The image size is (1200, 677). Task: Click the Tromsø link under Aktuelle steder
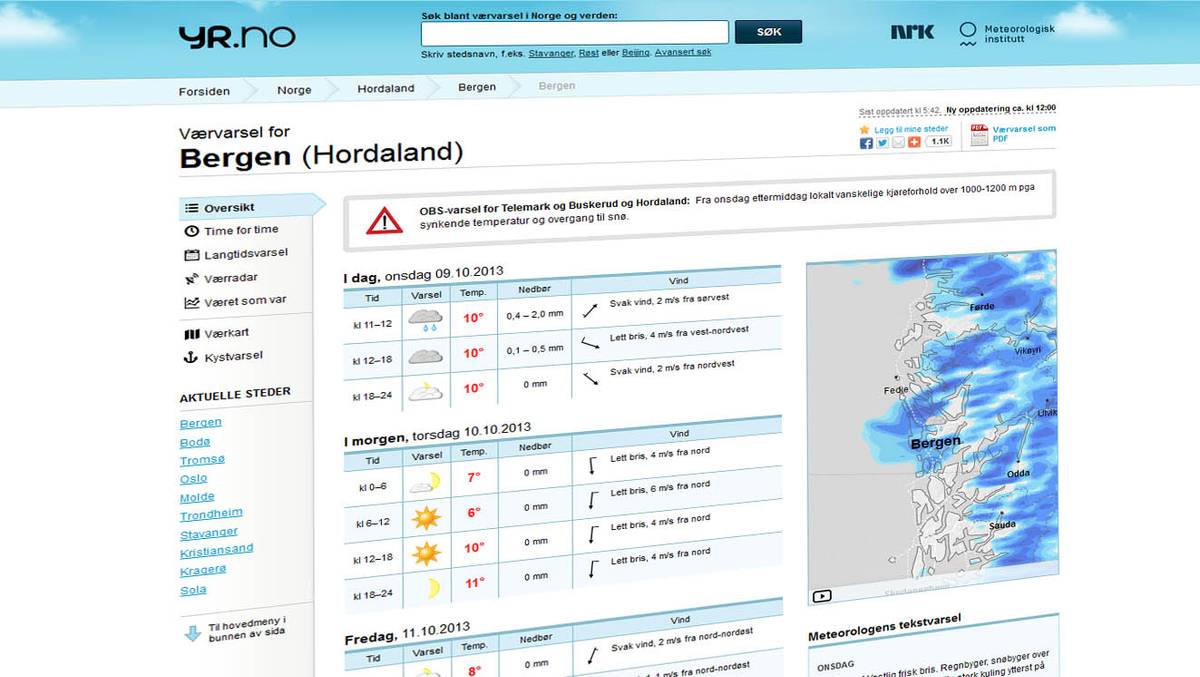coord(202,459)
